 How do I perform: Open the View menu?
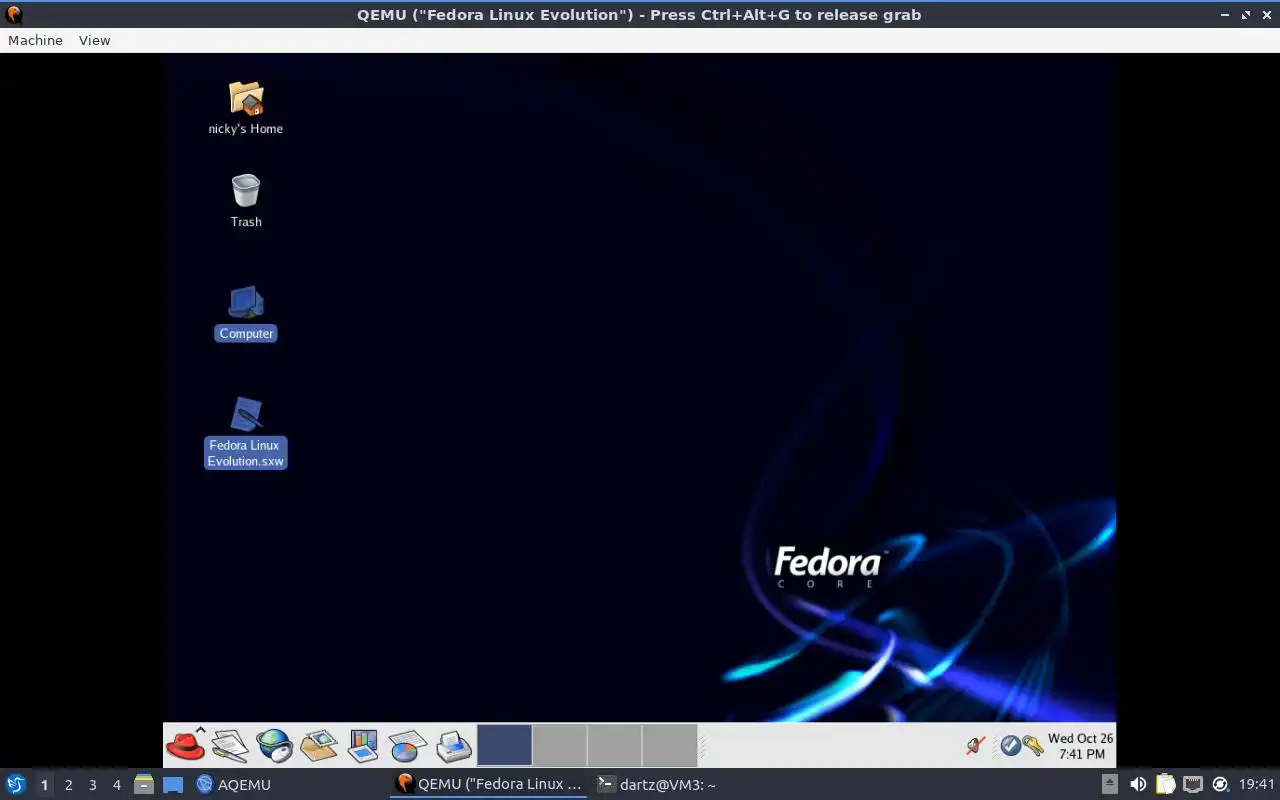pyautogui.click(x=94, y=40)
